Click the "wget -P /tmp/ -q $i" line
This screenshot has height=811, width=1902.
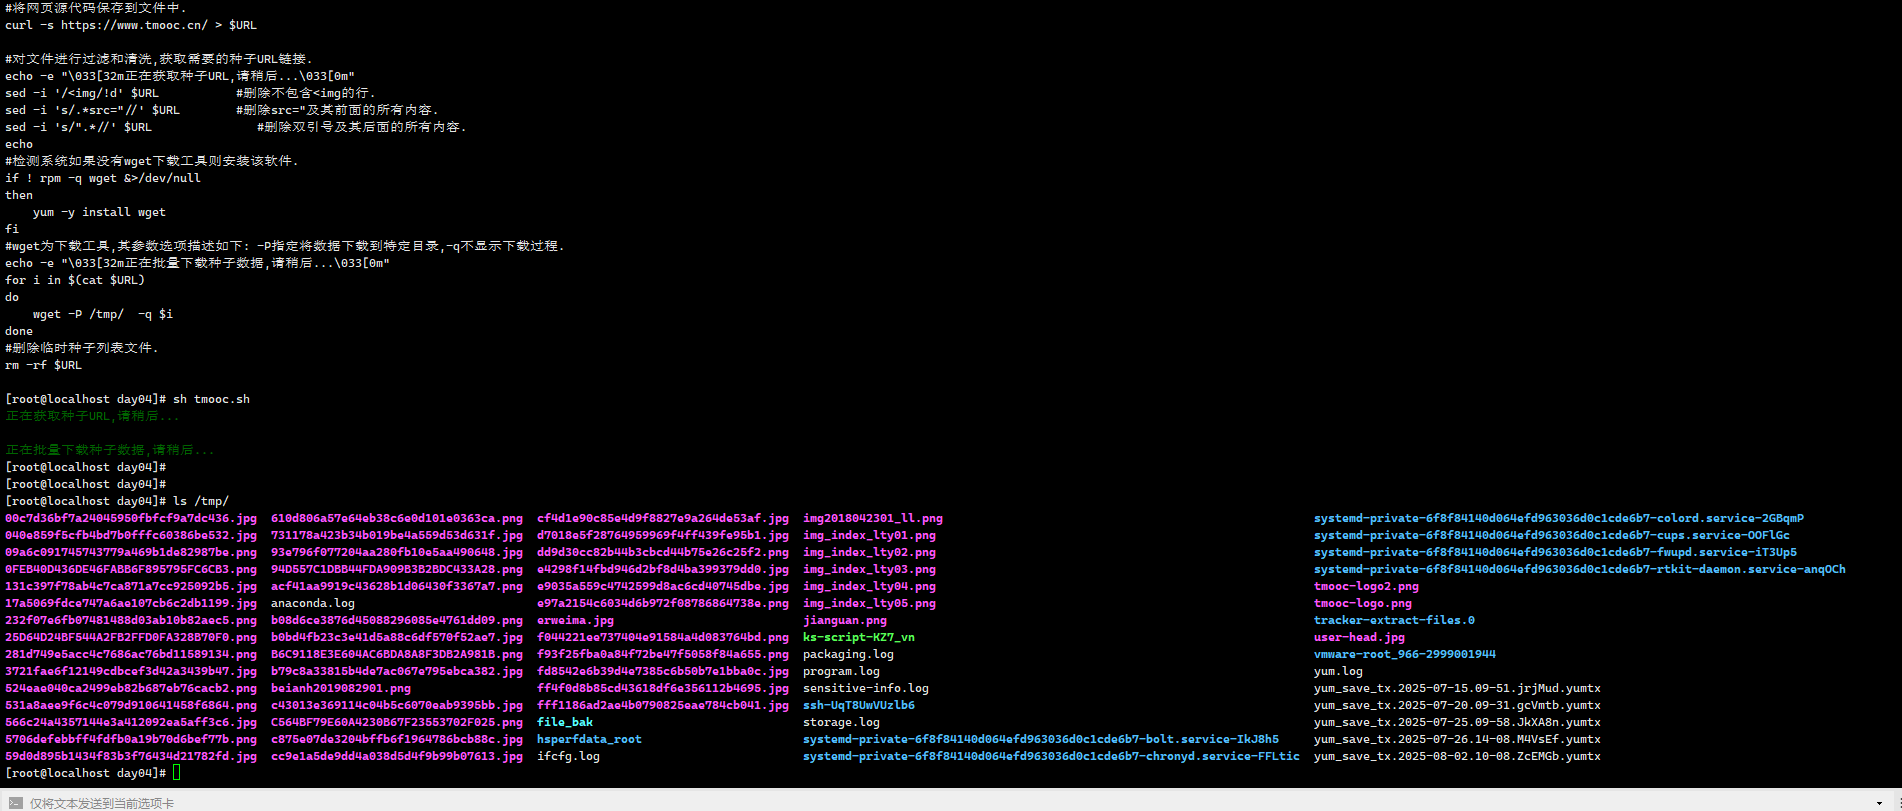pos(103,314)
